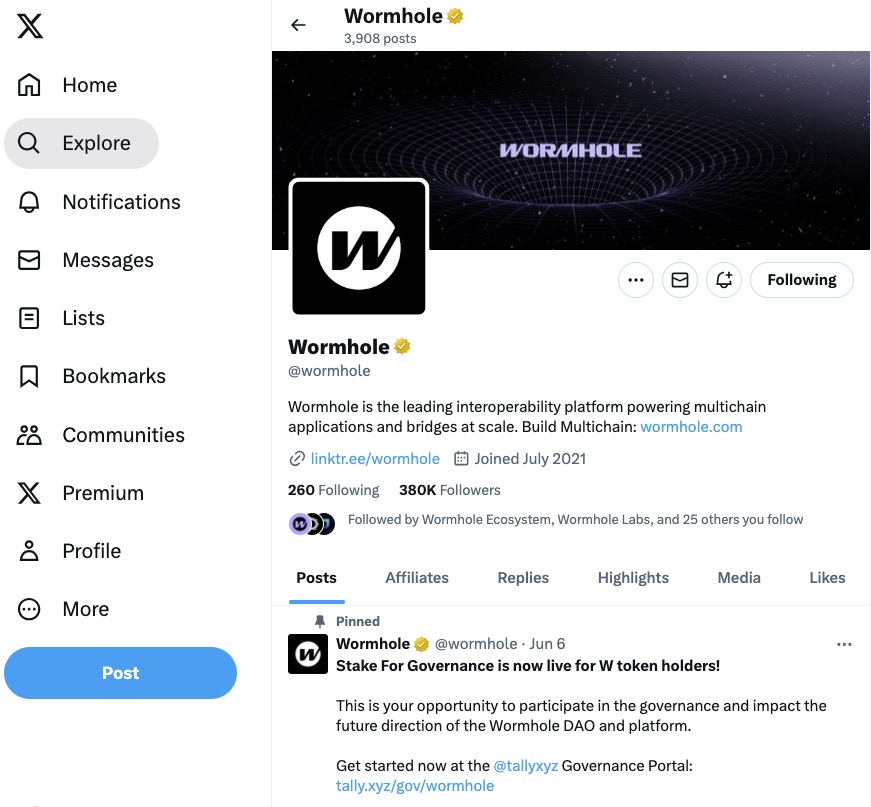Open the Wormhole profile picture
Image resolution: width=871 pixels, height=807 pixels.
coord(359,247)
